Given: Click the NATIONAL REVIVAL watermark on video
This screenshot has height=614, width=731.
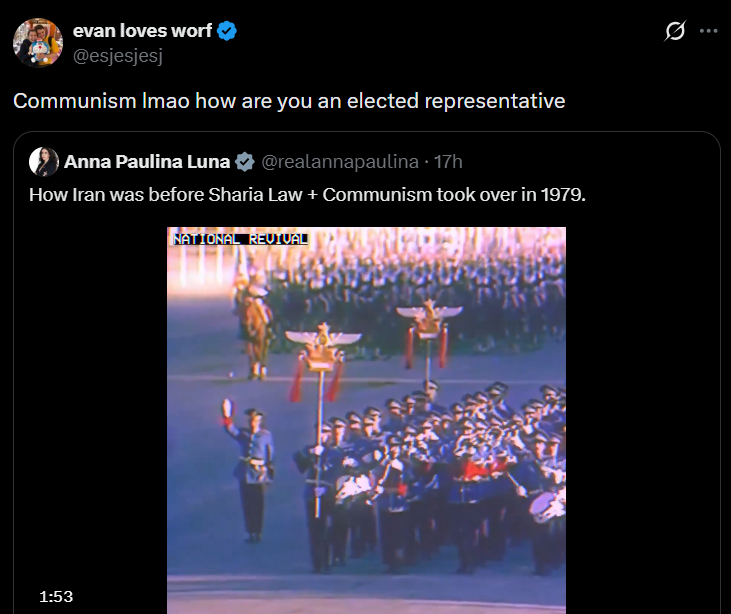Looking at the screenshot, I should pyautogui.click(x=241, y=239).
